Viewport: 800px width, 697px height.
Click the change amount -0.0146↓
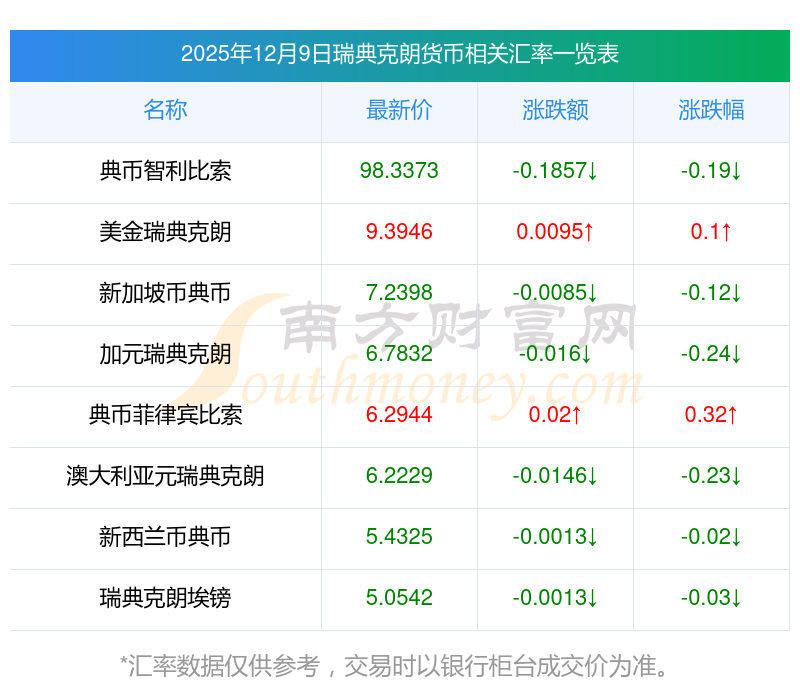click(555, 476)
